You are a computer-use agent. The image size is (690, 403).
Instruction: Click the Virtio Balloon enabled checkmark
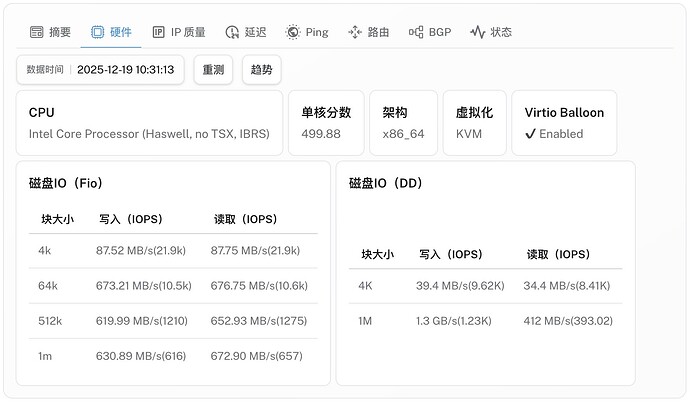coord(530,134)
